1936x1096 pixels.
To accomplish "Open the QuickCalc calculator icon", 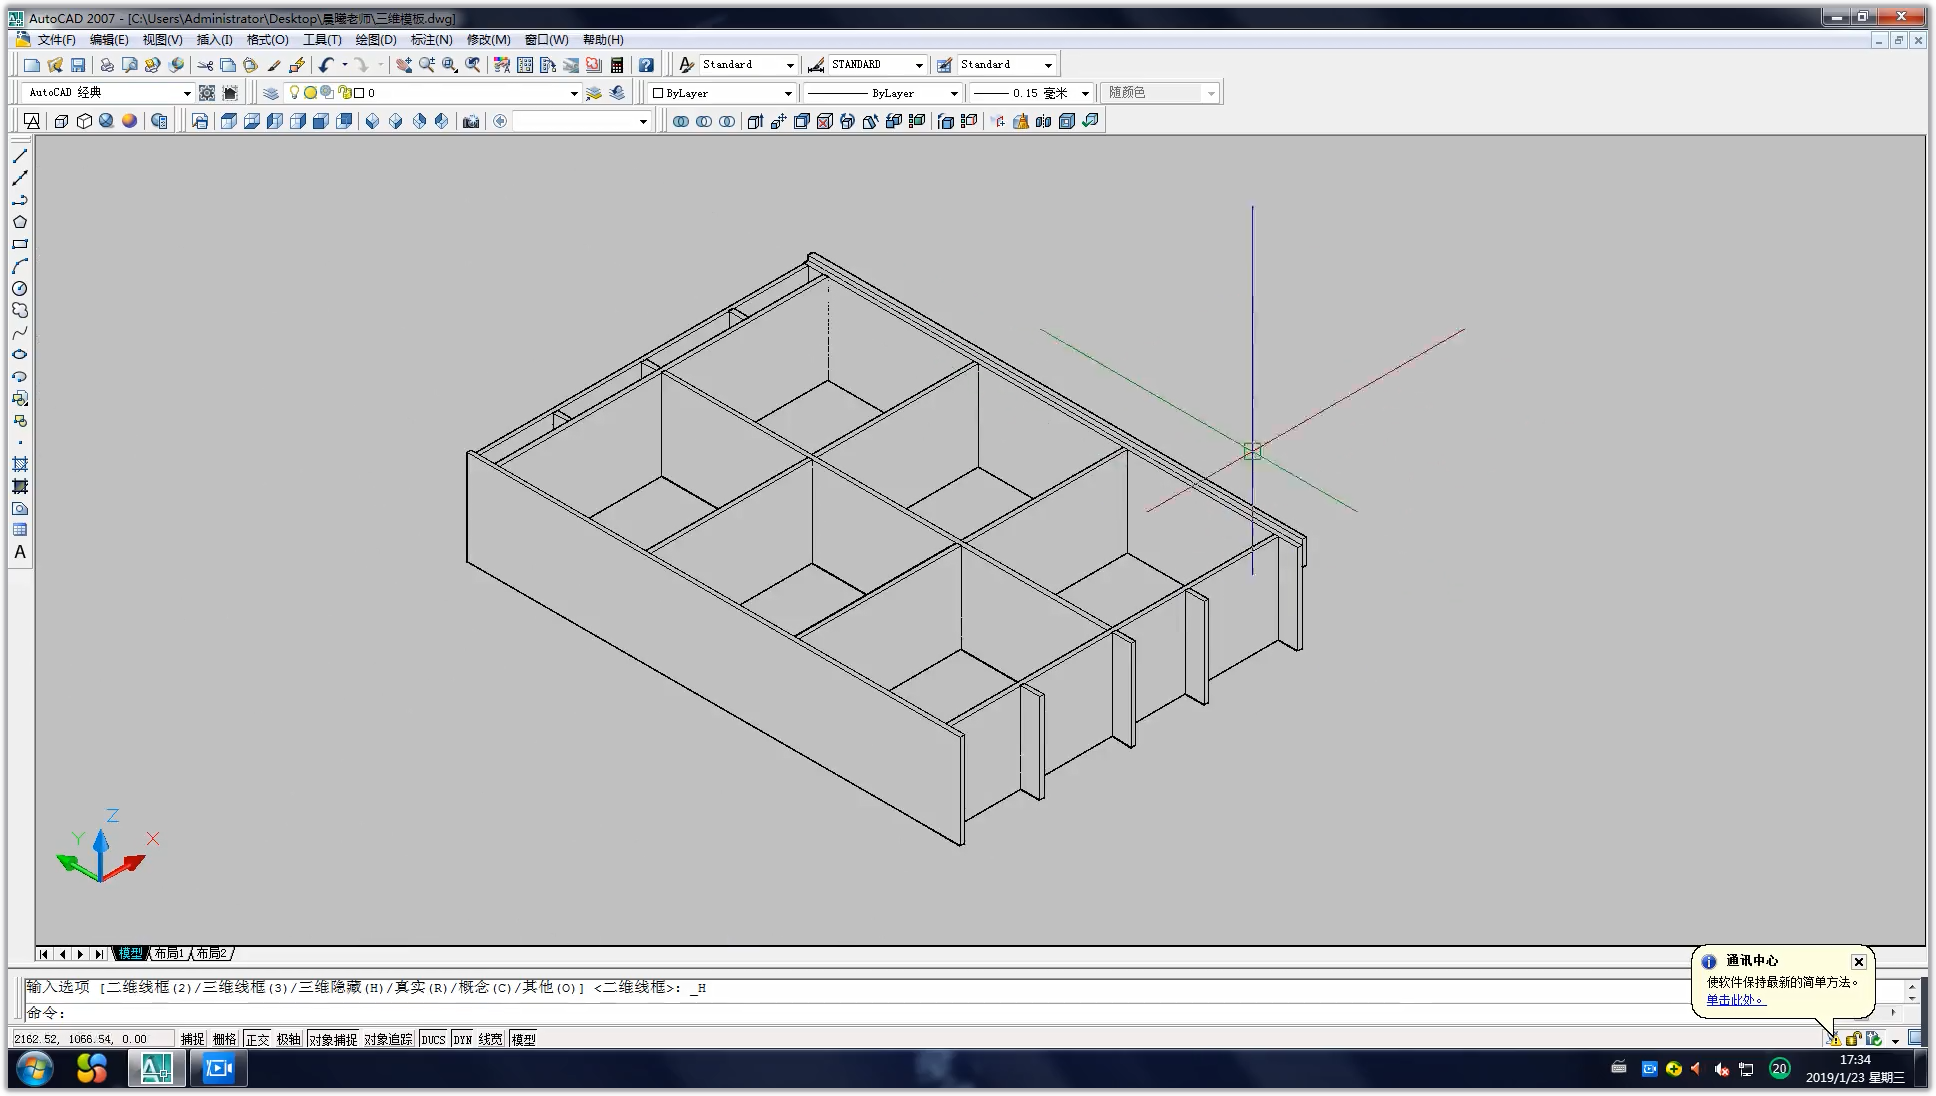I will click(x=617, y=65).
